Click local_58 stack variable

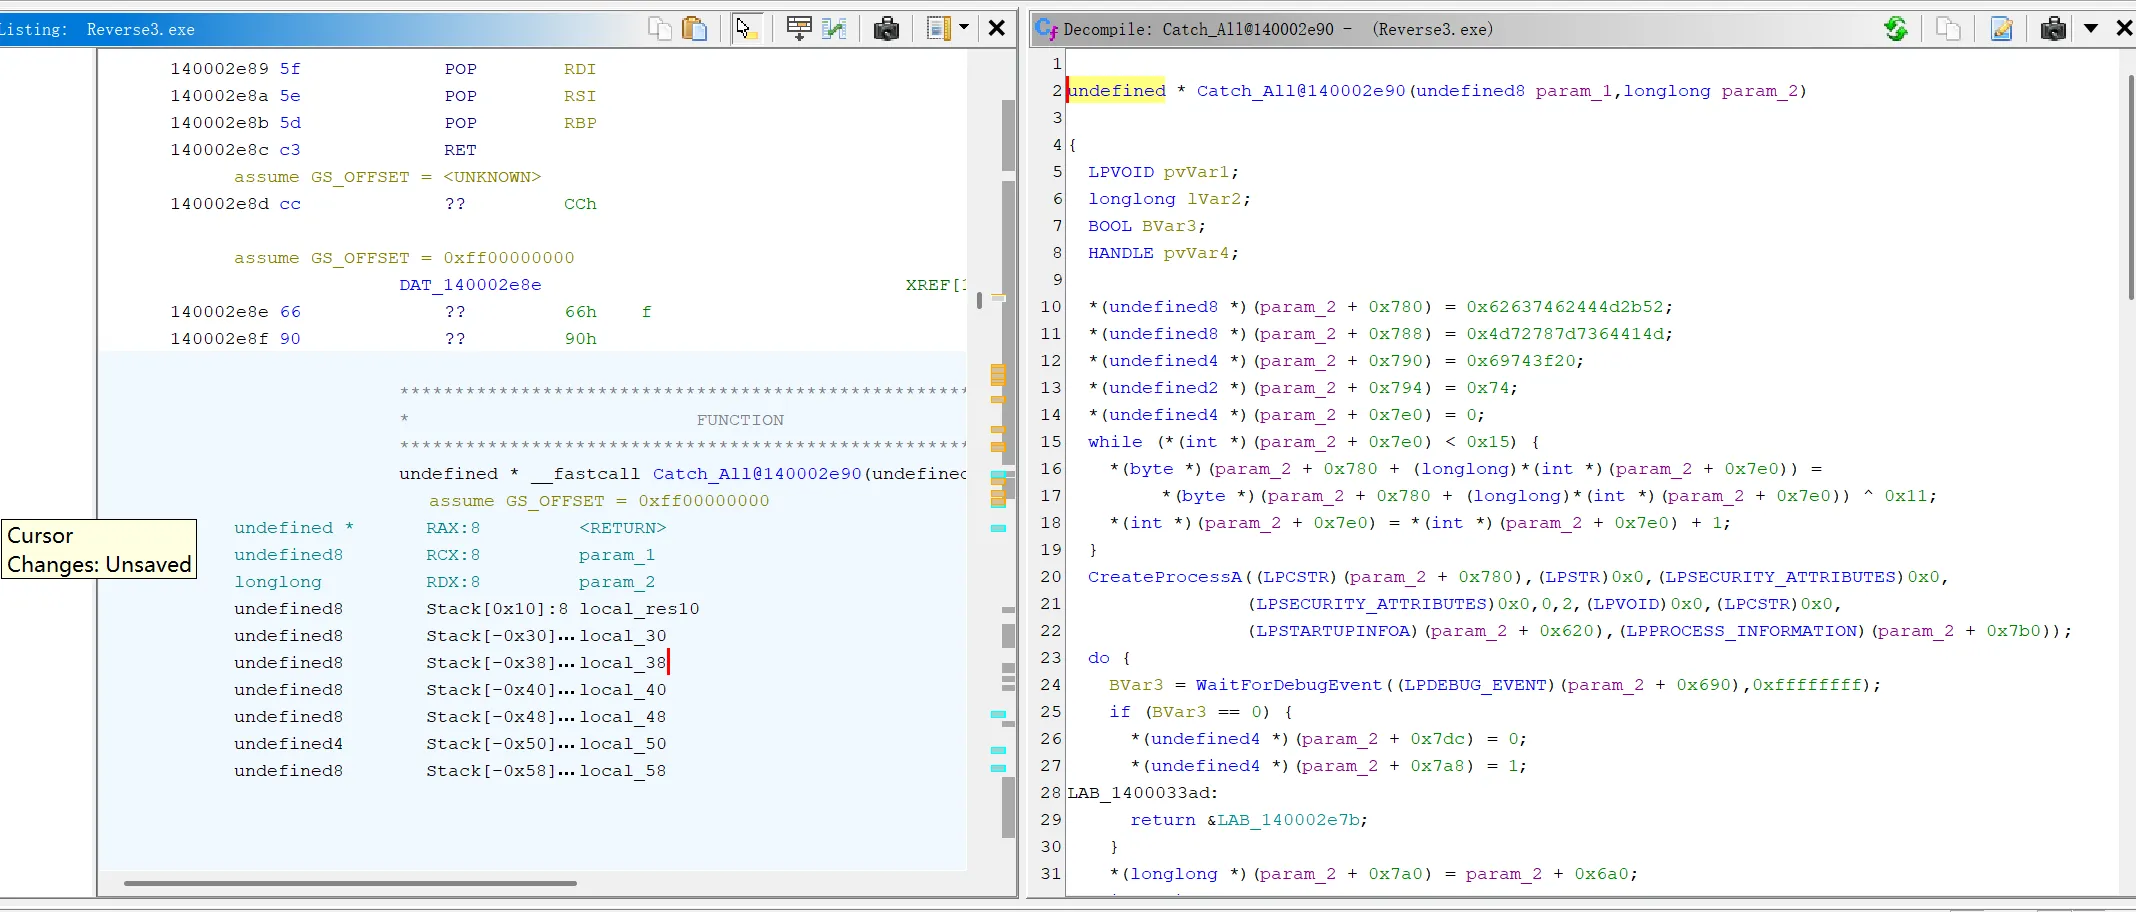coord(622,771)
